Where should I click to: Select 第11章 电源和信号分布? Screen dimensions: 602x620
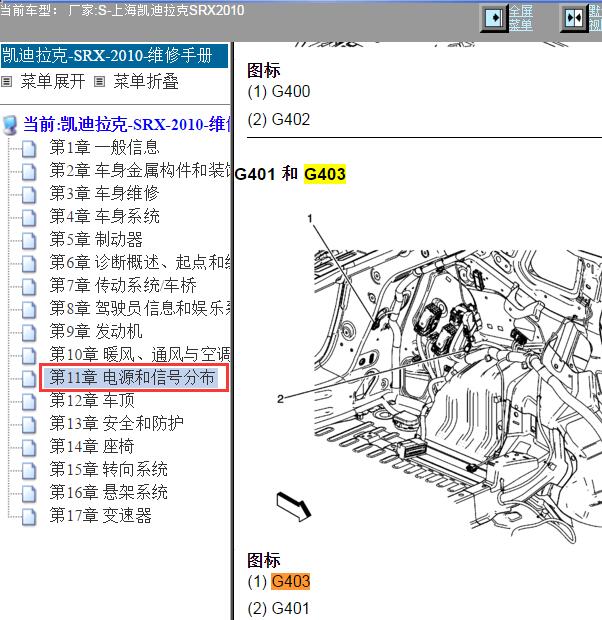133,377
